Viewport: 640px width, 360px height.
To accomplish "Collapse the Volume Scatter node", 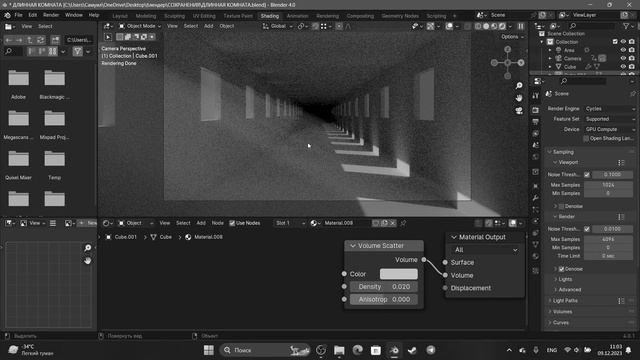I will click(353, 246).
